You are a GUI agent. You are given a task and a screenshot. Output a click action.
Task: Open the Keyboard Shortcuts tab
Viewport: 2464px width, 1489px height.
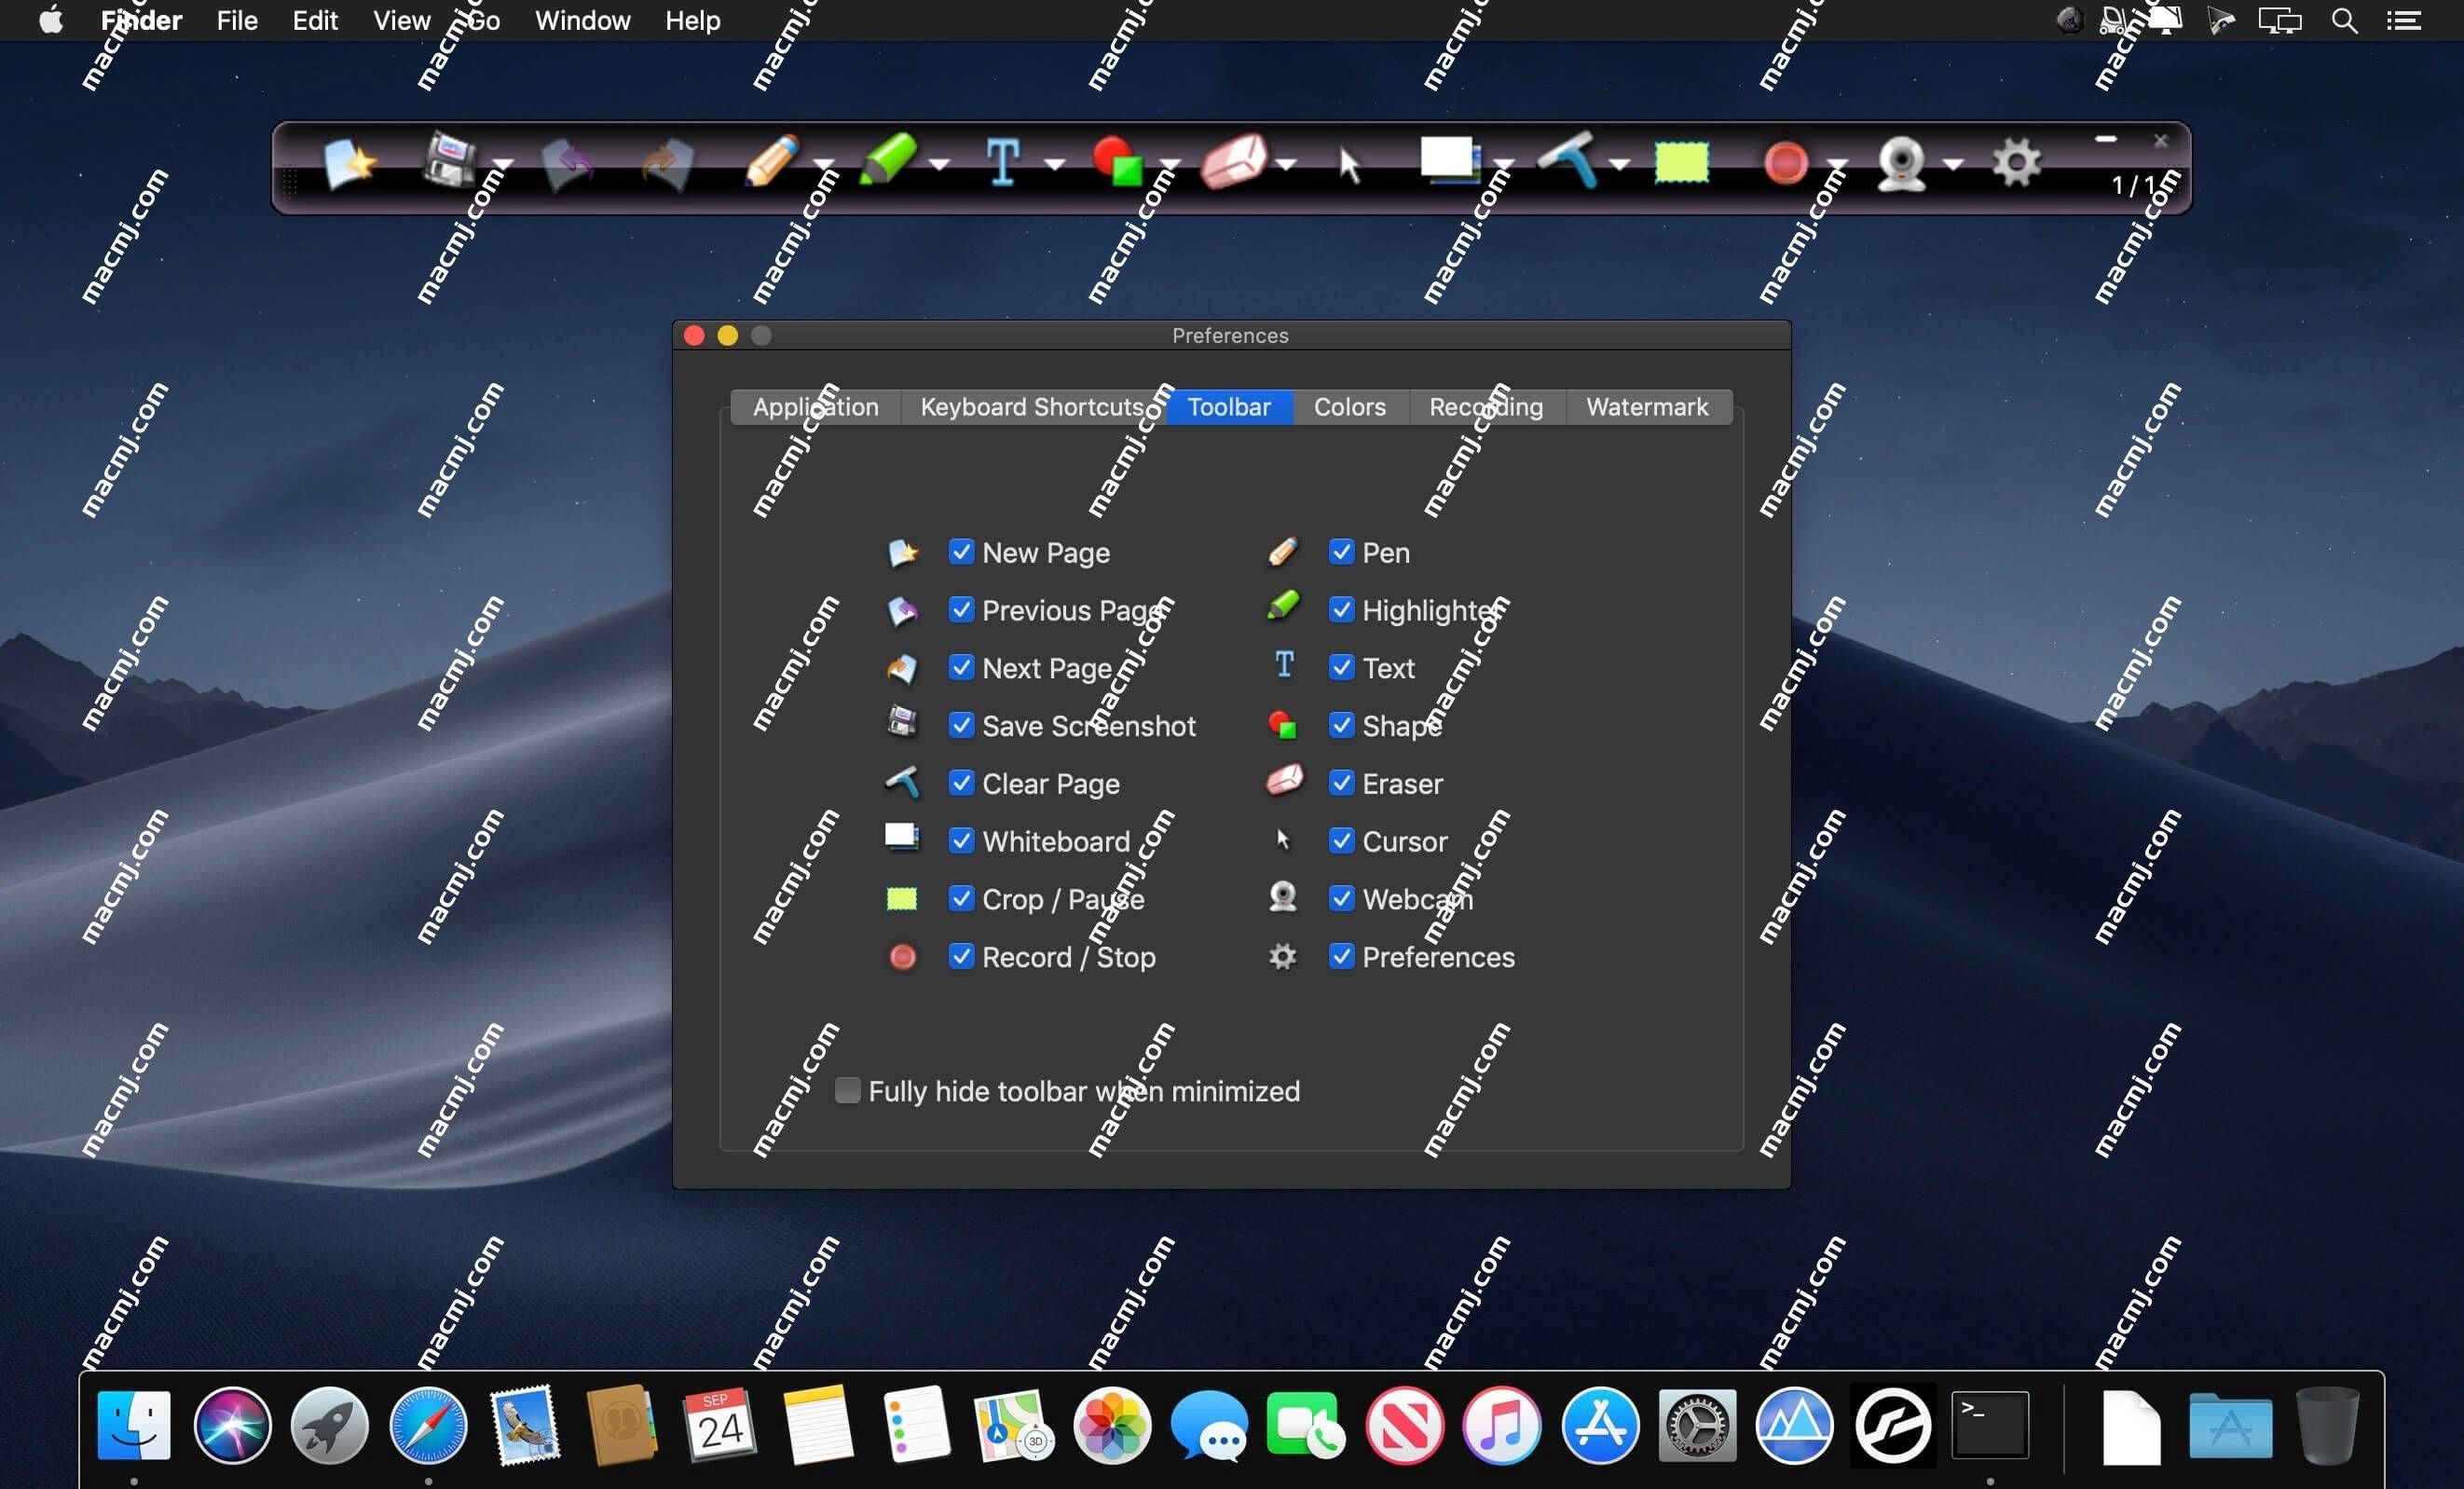point(1036,406)
